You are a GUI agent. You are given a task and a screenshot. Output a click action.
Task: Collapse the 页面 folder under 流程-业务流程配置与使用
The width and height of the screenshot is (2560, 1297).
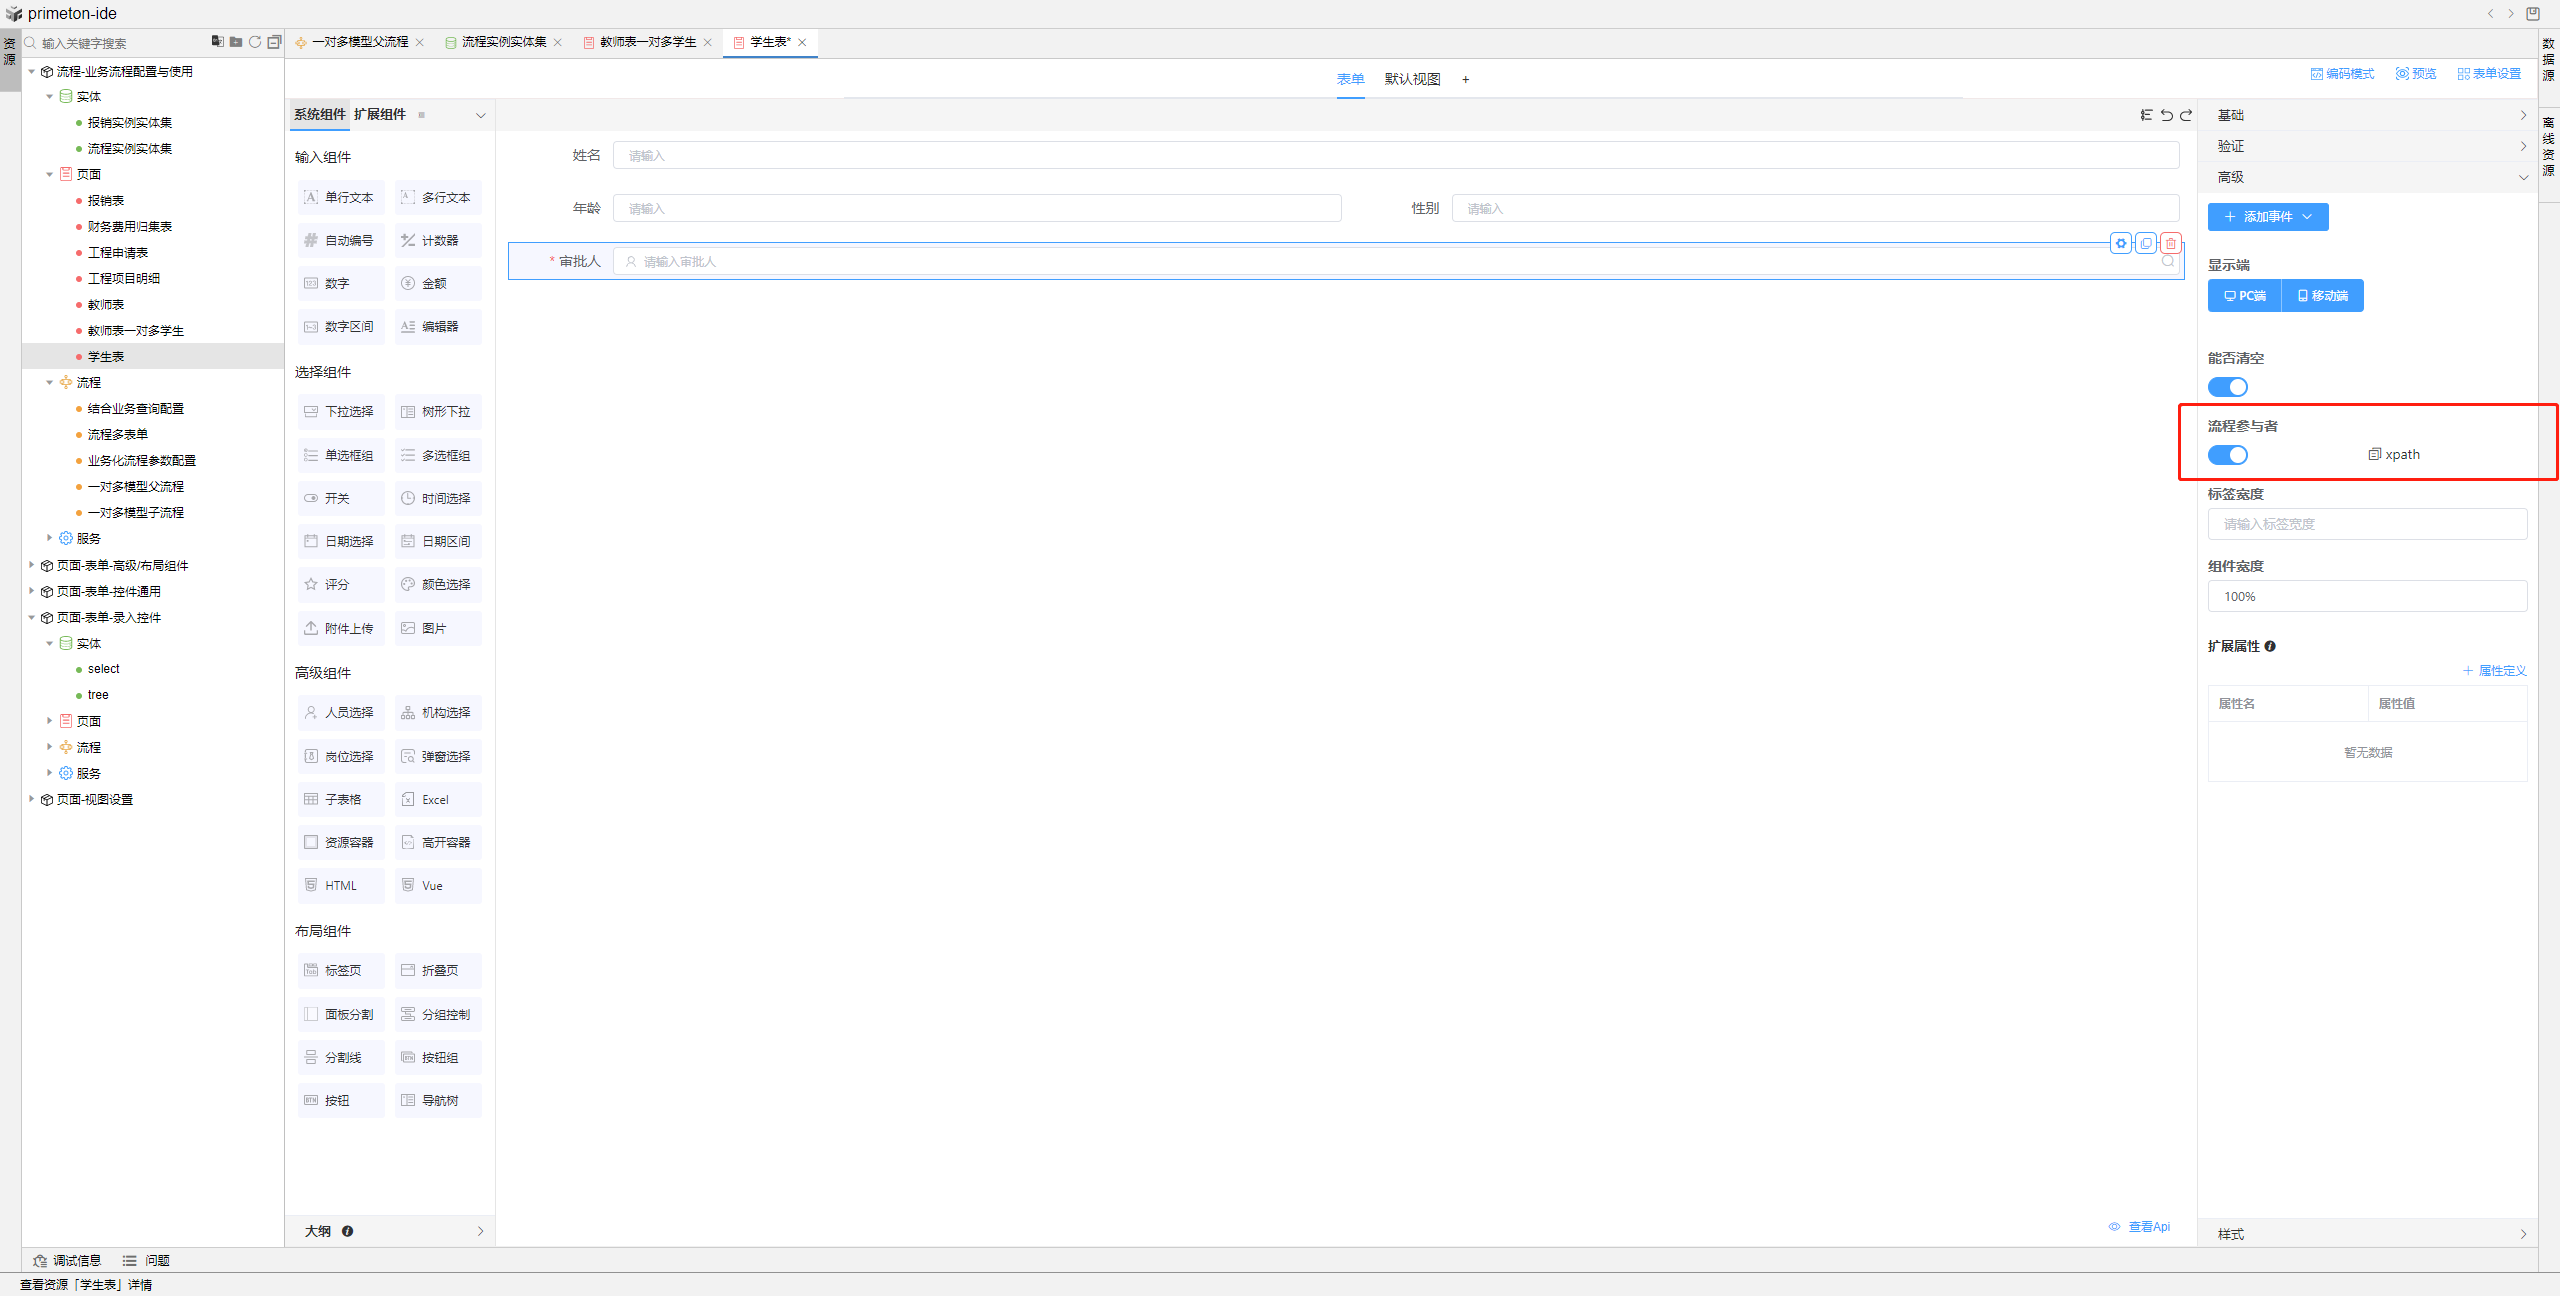coord(49,174)
